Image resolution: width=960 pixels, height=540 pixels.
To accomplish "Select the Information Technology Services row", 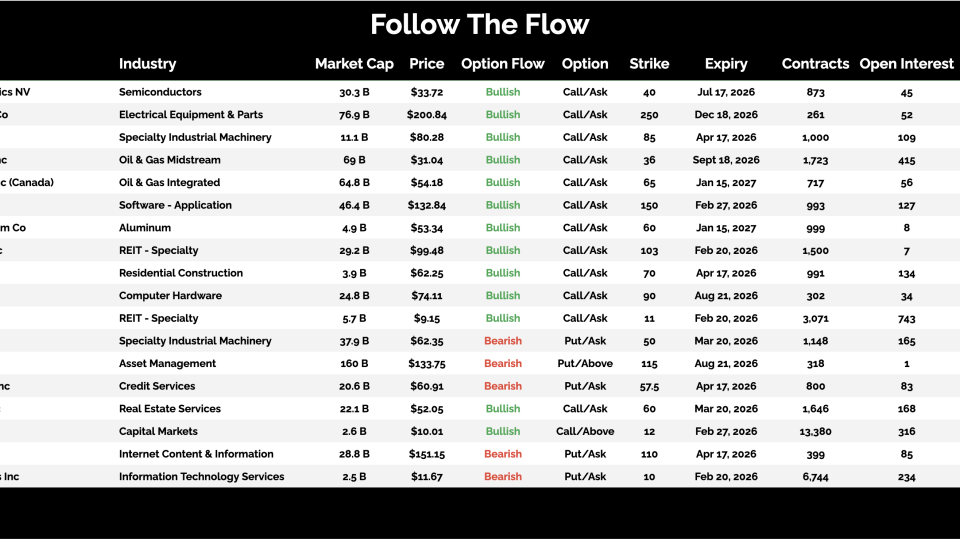I will click(201, 477).
